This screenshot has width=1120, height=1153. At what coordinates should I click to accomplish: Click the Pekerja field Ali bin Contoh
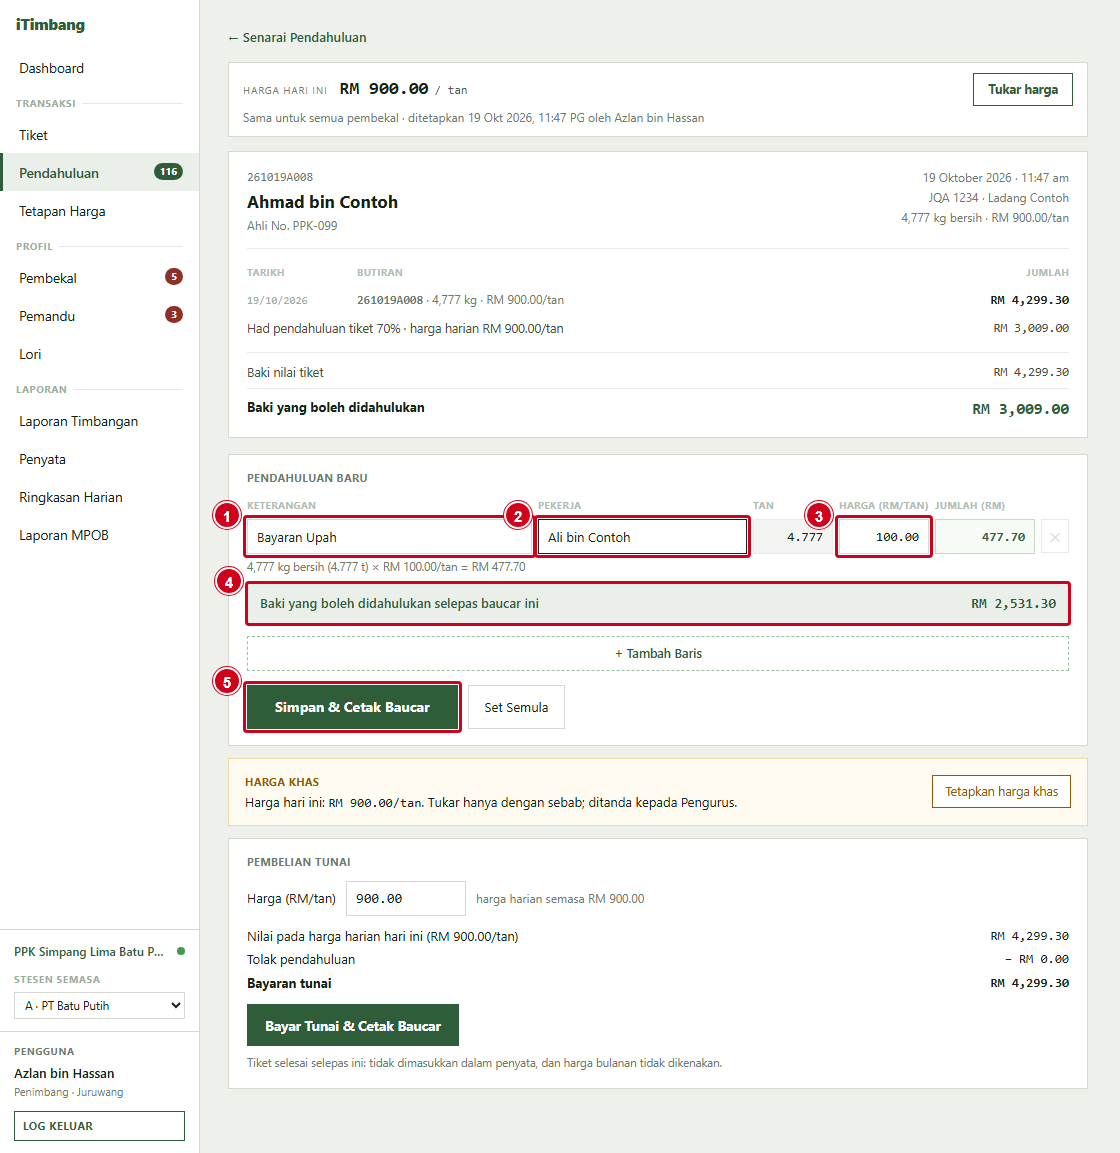pyautogui.click(x=643, y=537)
